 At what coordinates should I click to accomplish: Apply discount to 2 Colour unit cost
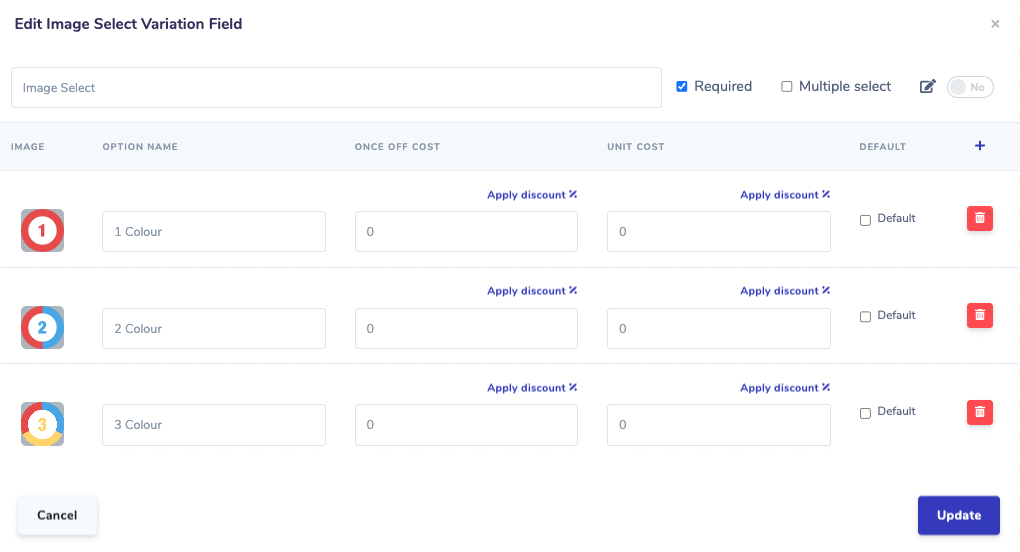coord(785,291)
